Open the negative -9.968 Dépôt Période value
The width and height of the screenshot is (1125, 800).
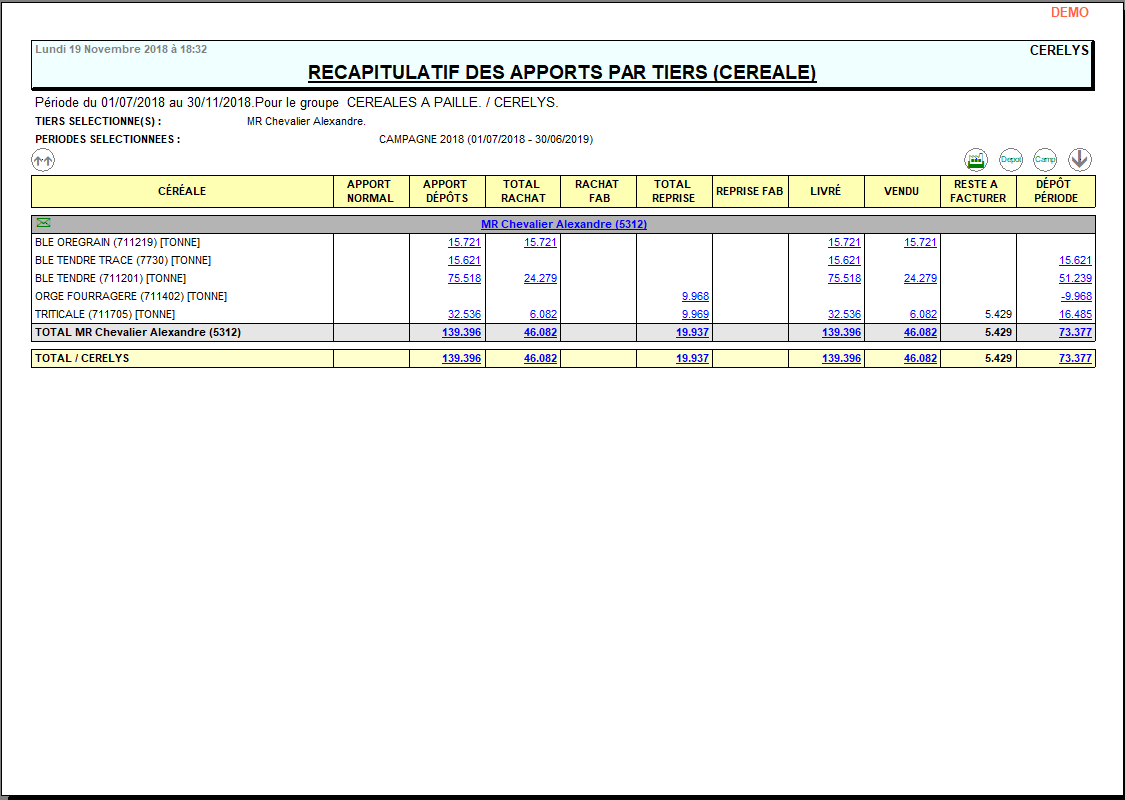[1076, 297]
